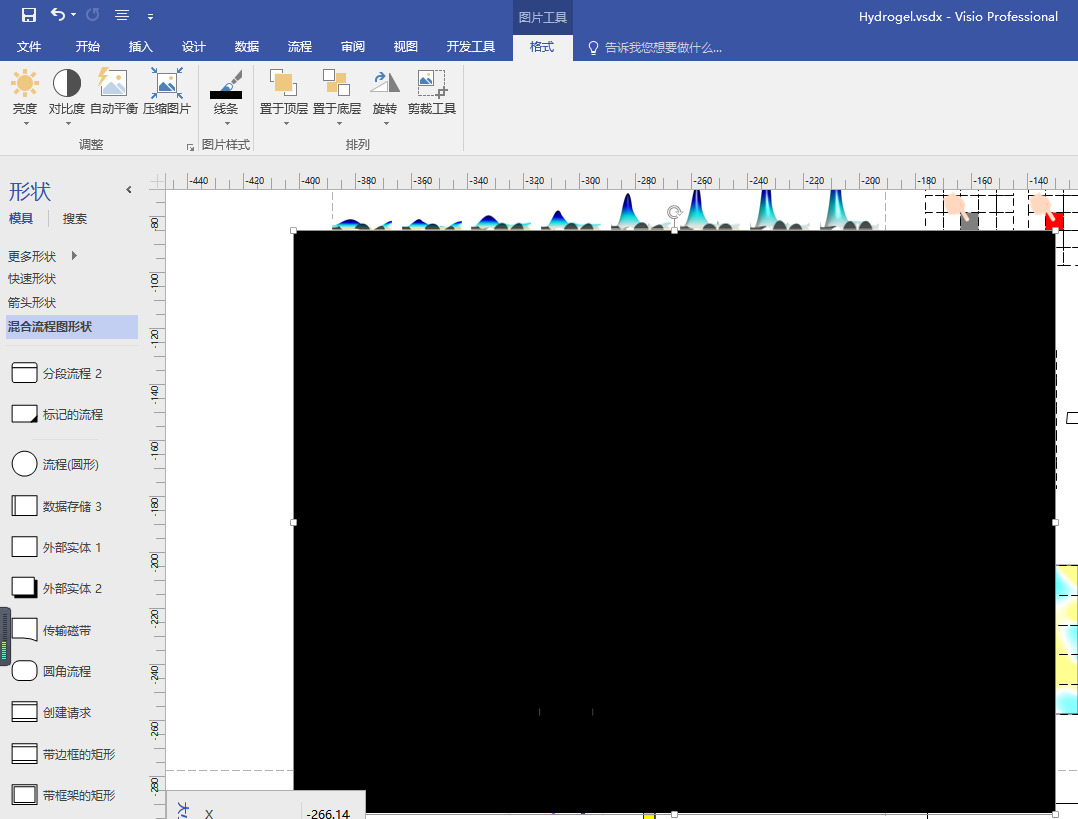Click the 自动平衡 auto balance icon

pyautogui.click(x=113, y=83)
